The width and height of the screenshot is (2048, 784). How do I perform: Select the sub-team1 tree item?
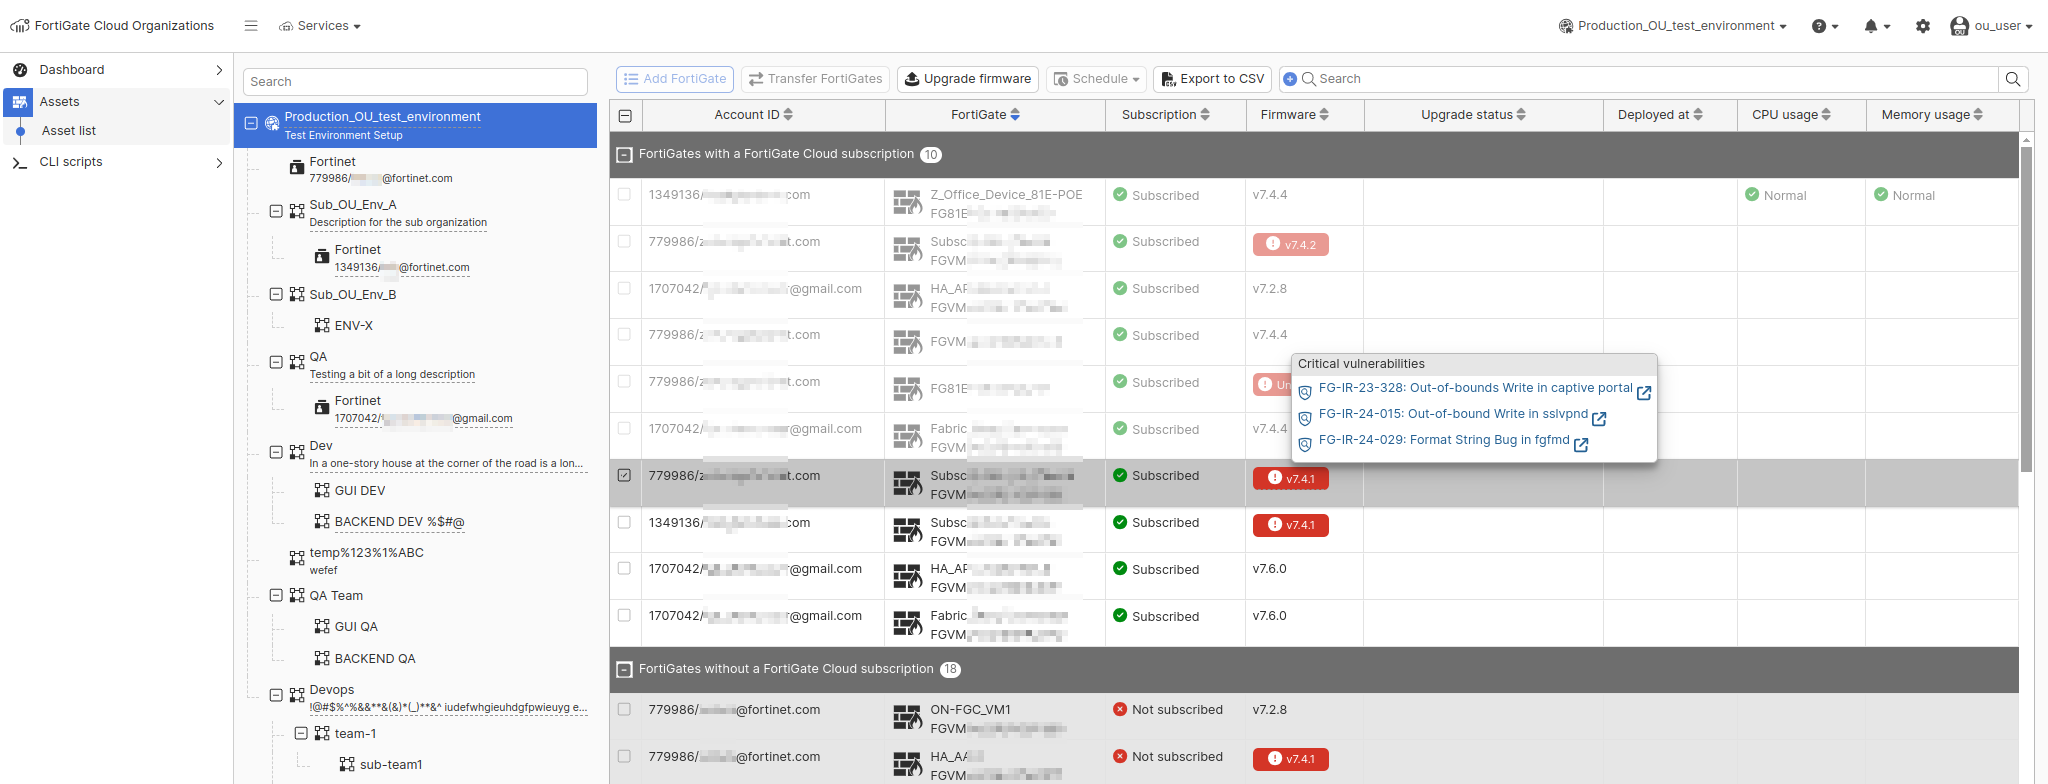click(x=391, y=765)
